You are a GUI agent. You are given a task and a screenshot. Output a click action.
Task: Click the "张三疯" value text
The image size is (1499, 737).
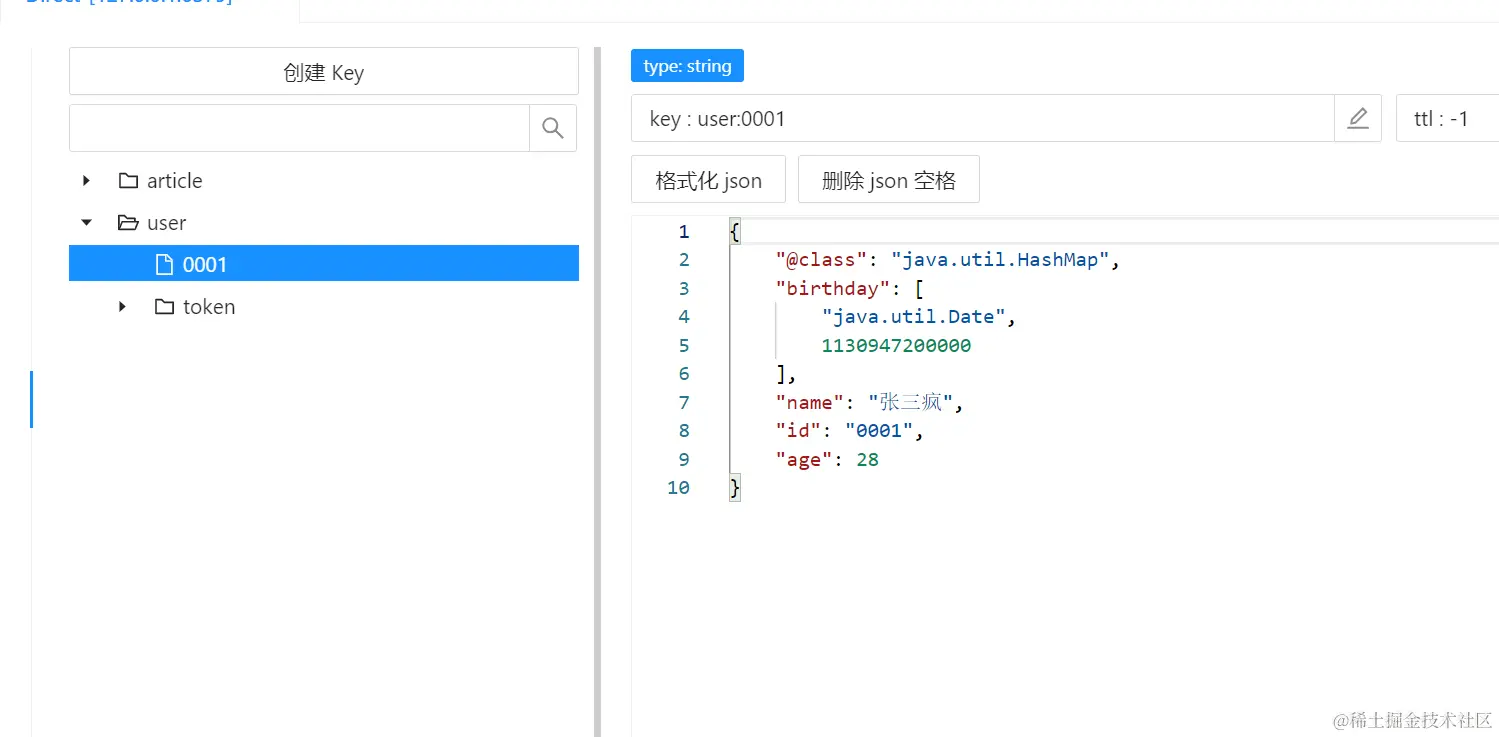(910, 403)
